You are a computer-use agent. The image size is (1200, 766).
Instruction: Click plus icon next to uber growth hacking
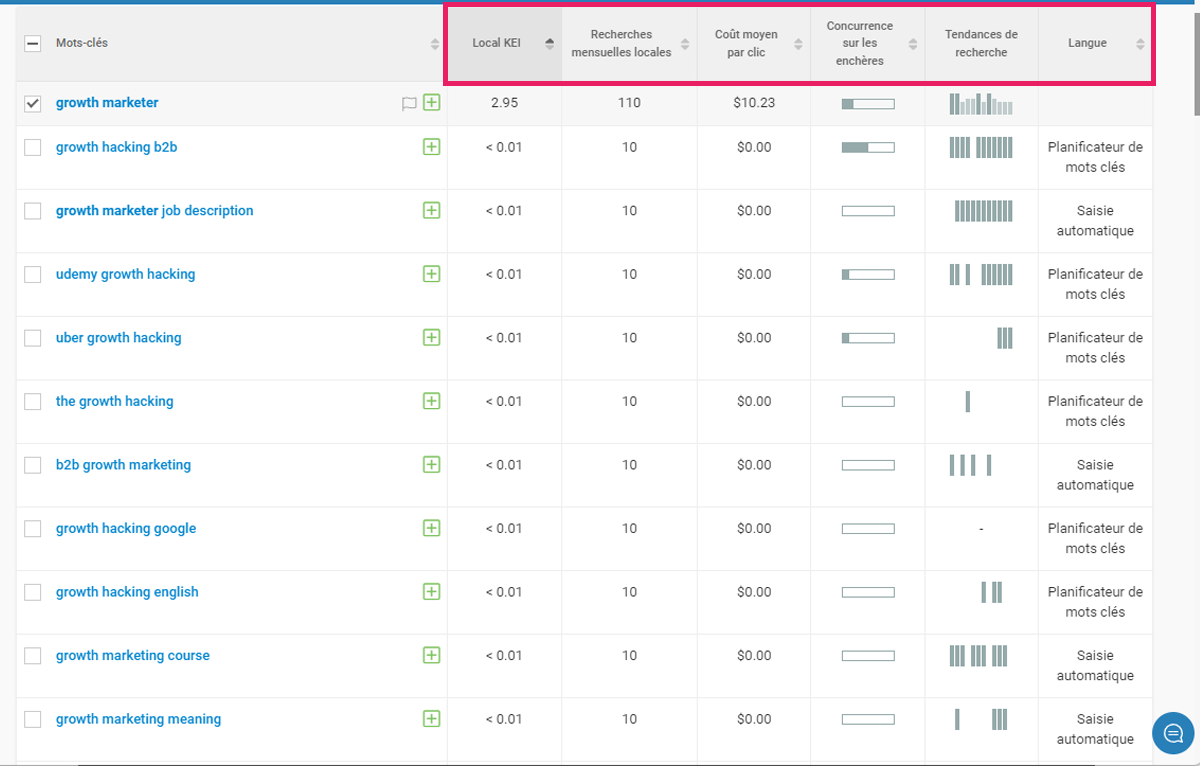coord(431,338)
